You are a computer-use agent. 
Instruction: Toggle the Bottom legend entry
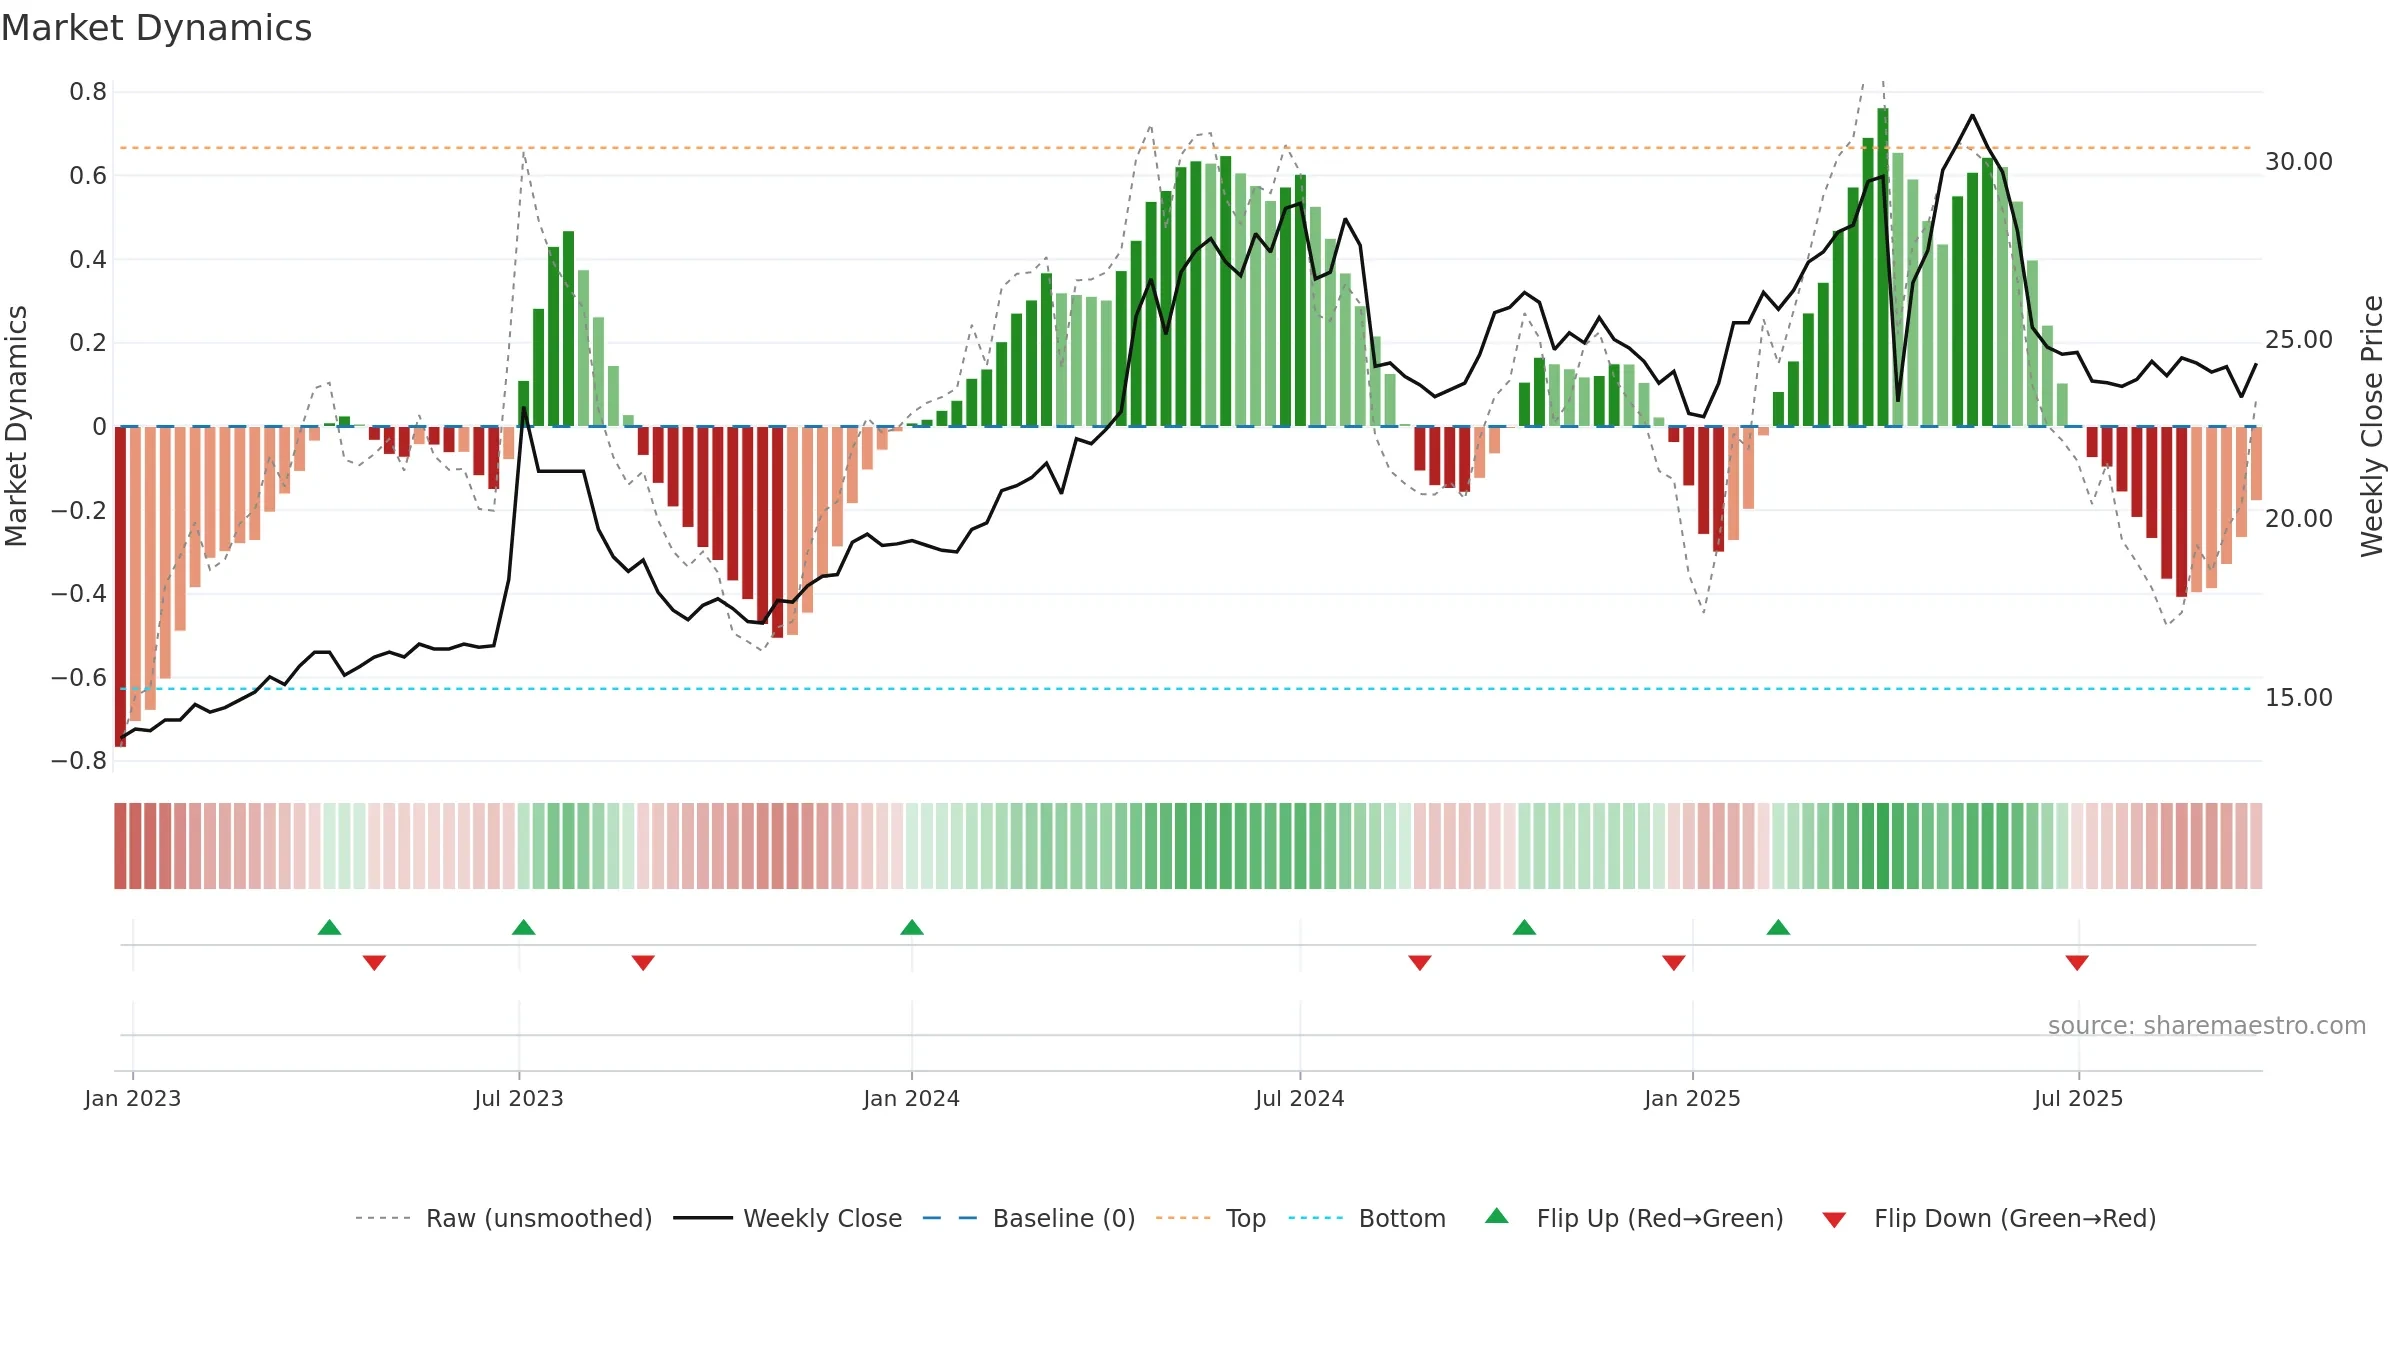pos(1367,1218)
